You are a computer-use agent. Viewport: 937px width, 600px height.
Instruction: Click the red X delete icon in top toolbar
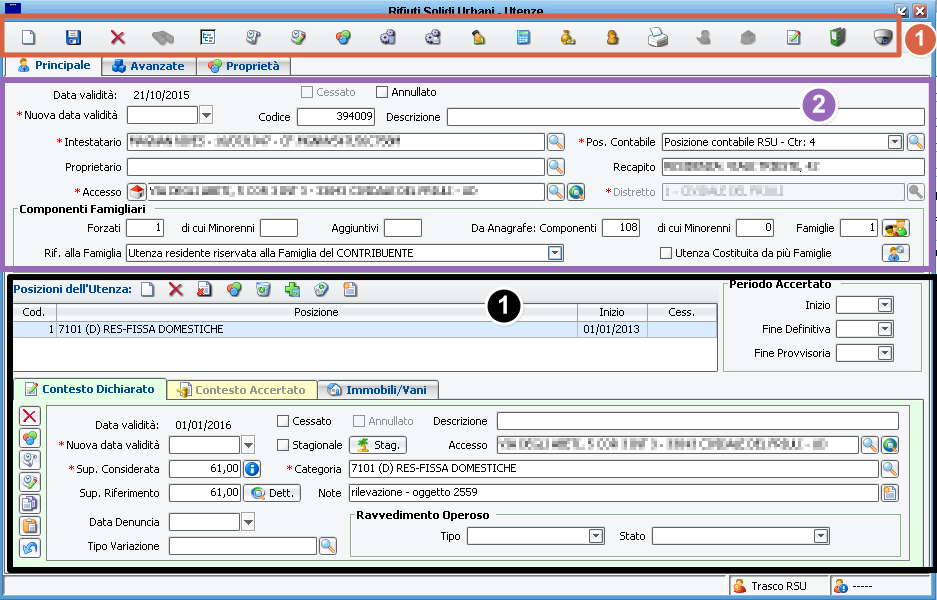point(118,38)
